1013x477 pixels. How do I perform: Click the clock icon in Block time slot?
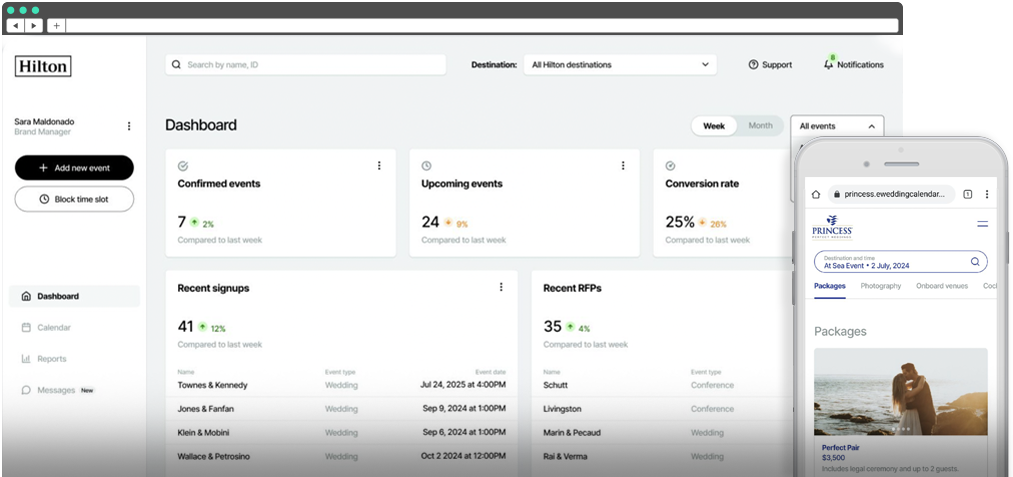point(44,199)
